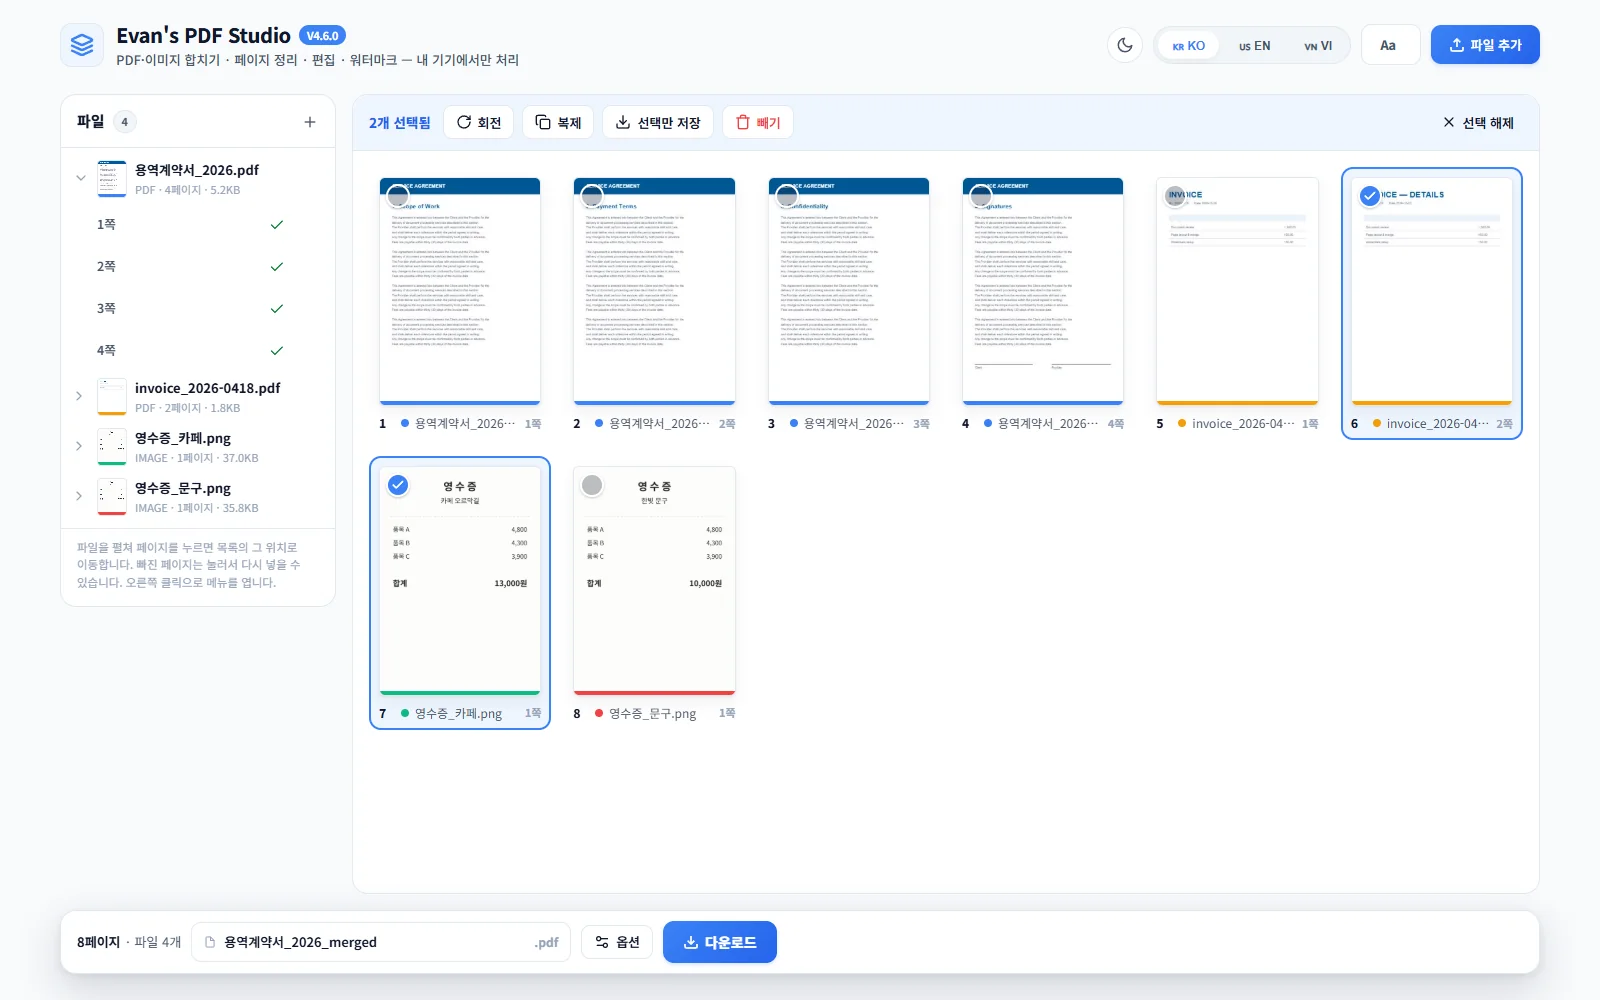Toggle the 1쪽 page checkmark

[277, 225]
